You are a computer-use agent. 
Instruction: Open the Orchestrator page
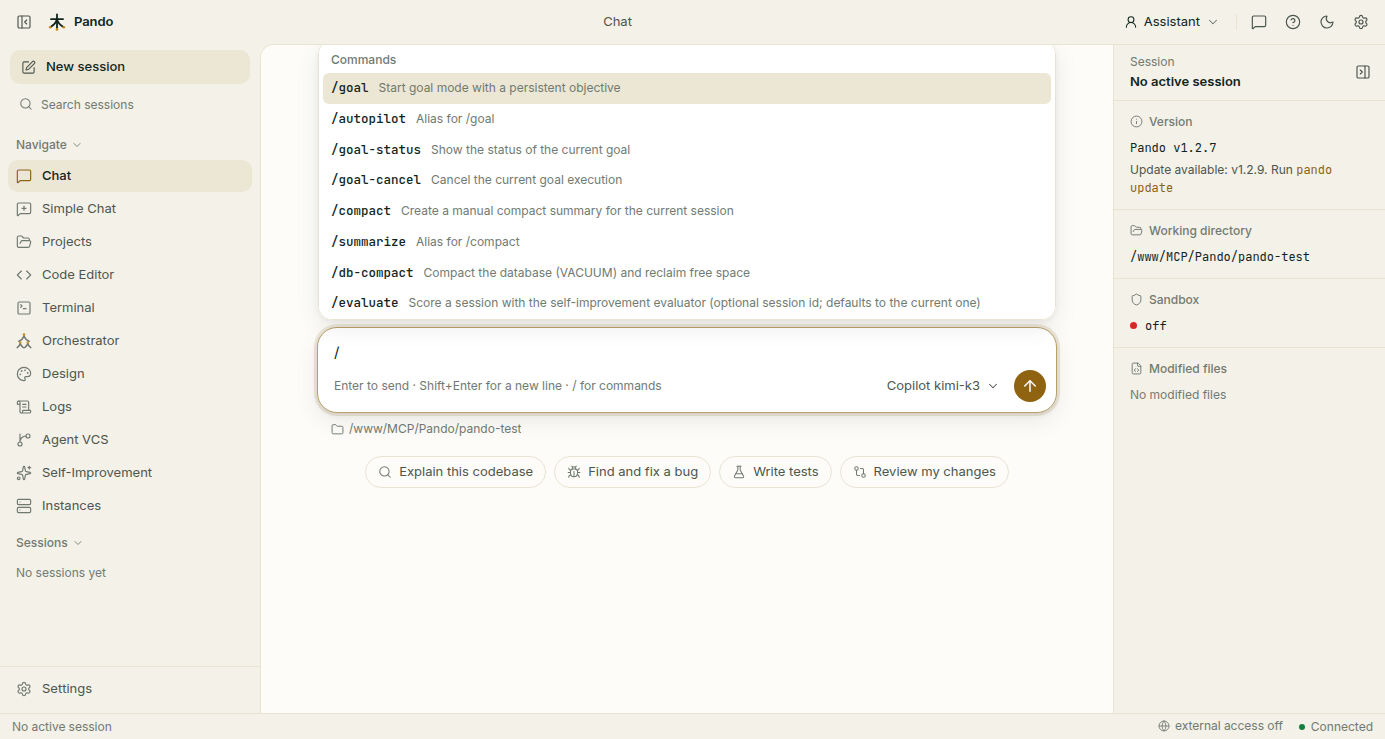pyautogui.click(x=130, y=341)
